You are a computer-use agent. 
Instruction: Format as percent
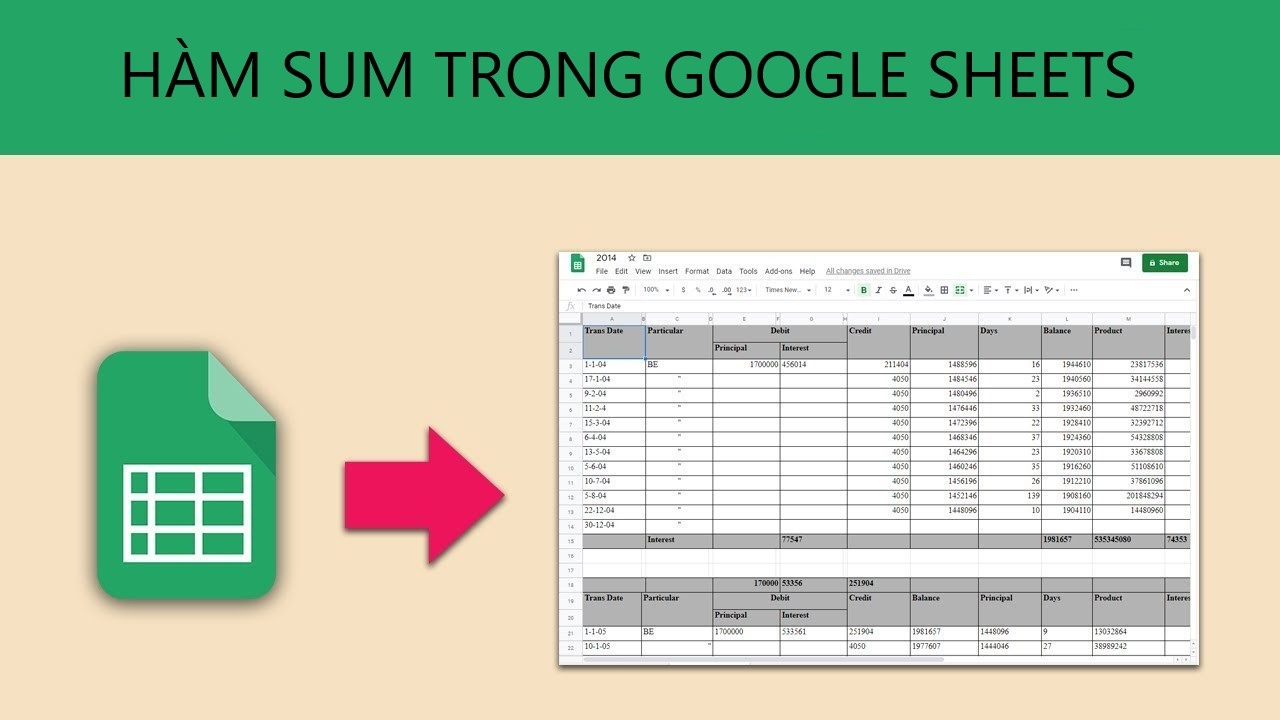698,290
